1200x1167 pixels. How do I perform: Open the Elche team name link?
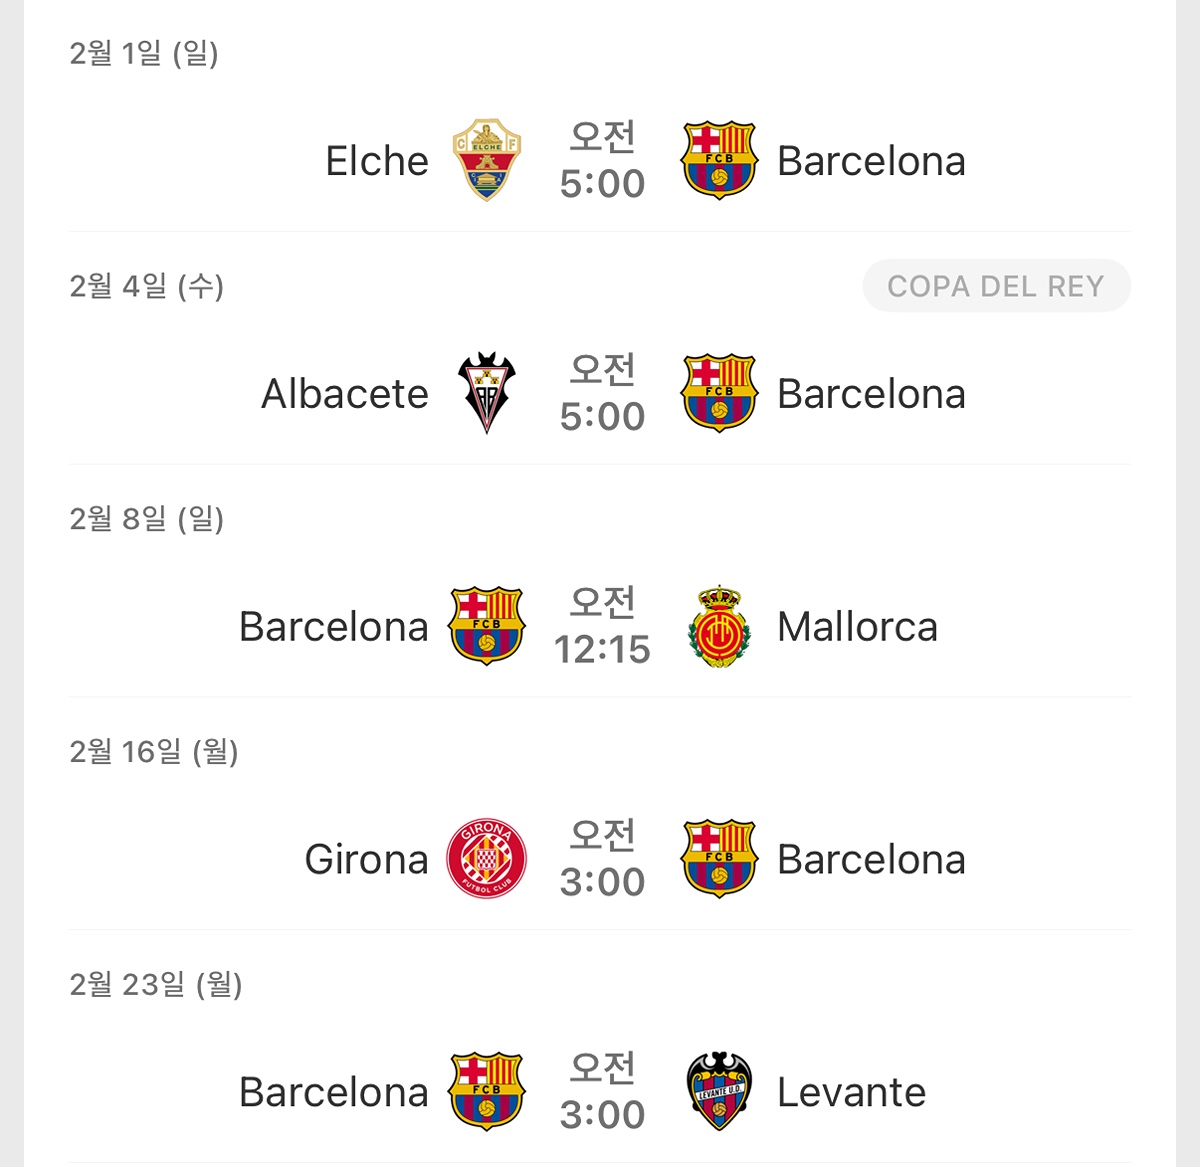point(377,161)
